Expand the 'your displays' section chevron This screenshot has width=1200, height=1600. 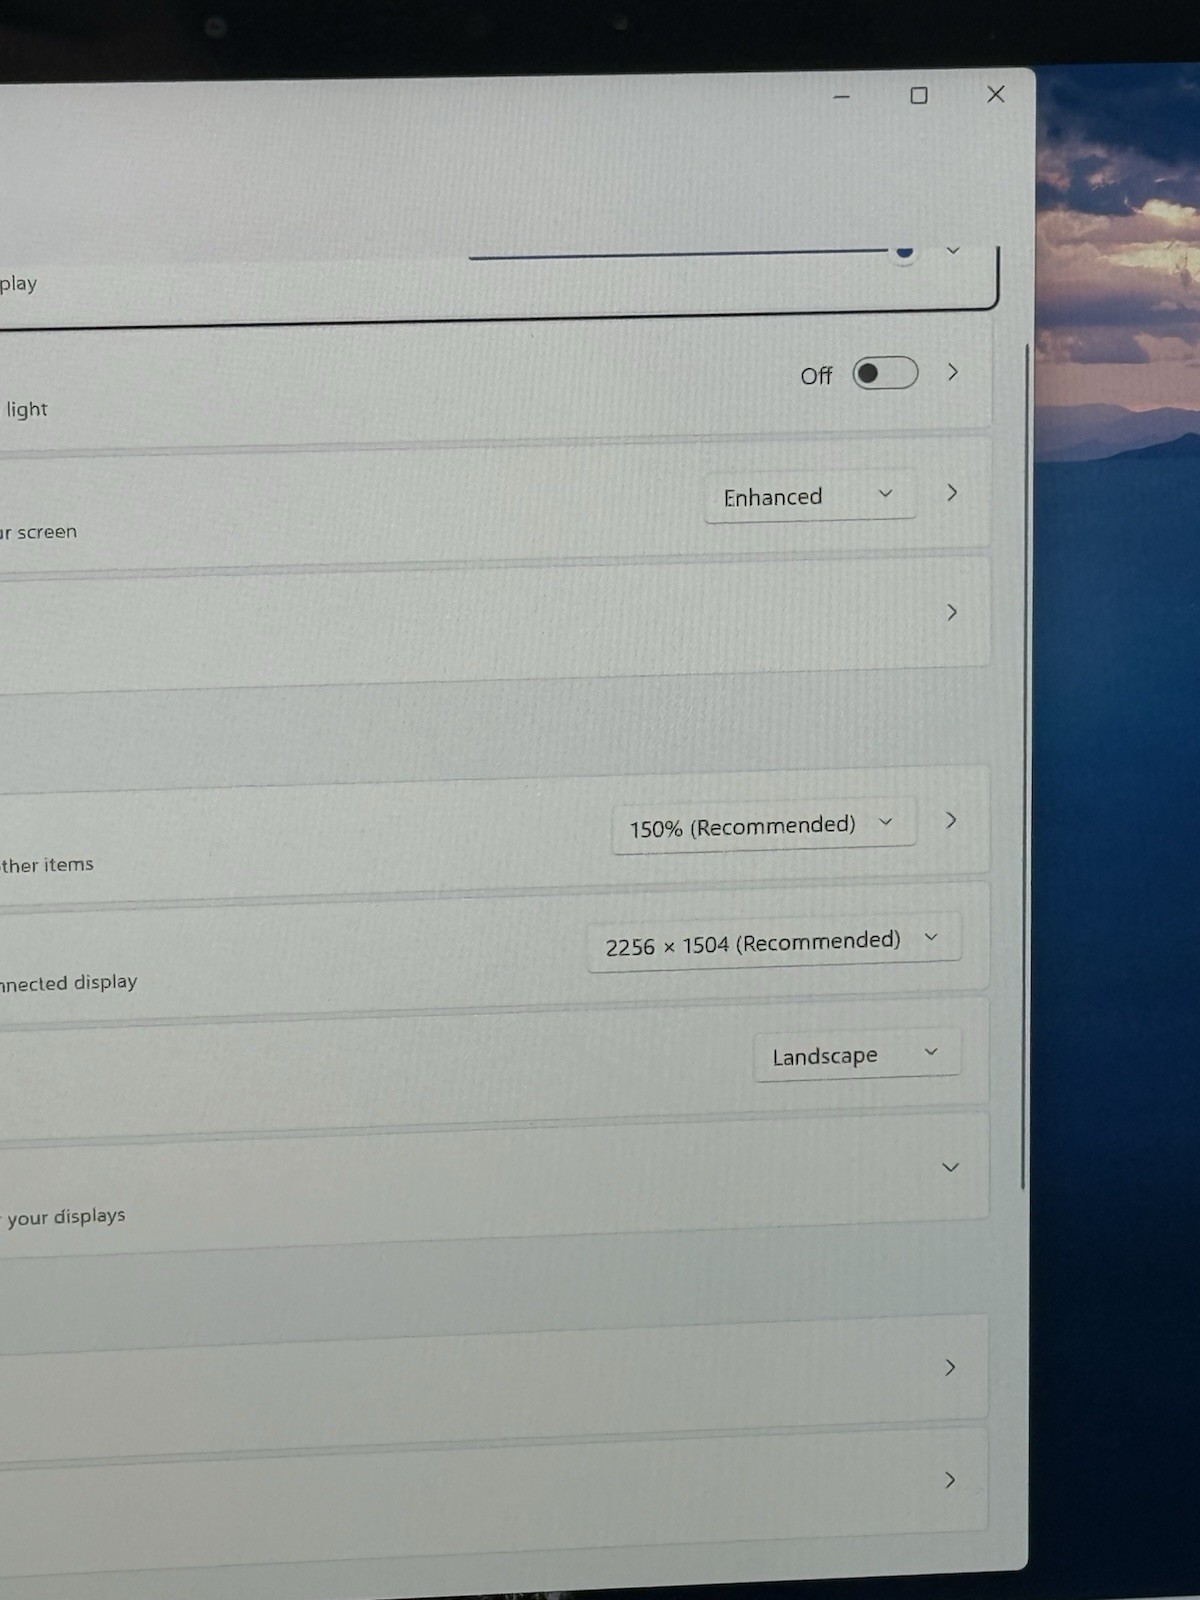click(951, 1167)
